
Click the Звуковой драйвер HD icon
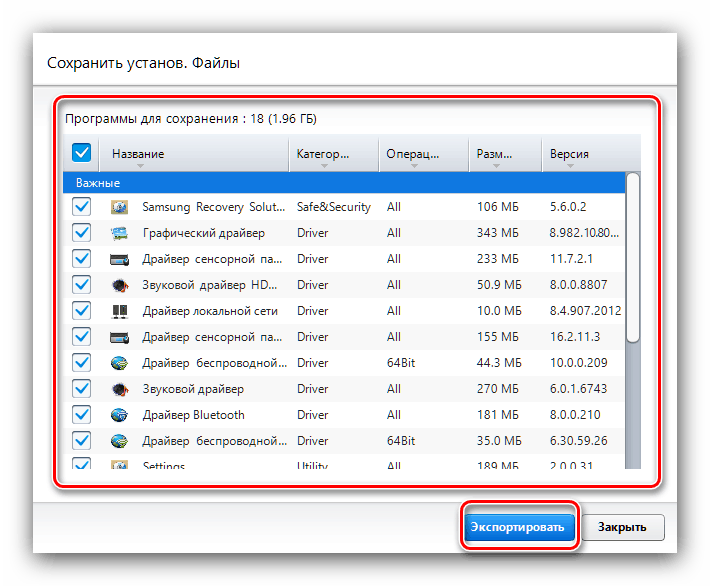[120, 285]
